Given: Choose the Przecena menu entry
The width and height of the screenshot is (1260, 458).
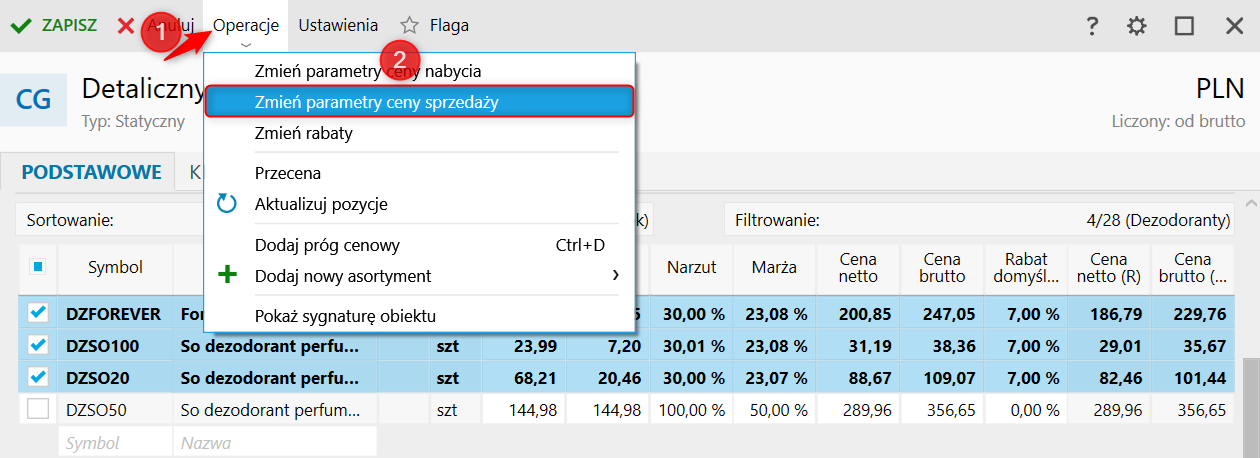Looking at the screenshot, I should pos(288,173).
